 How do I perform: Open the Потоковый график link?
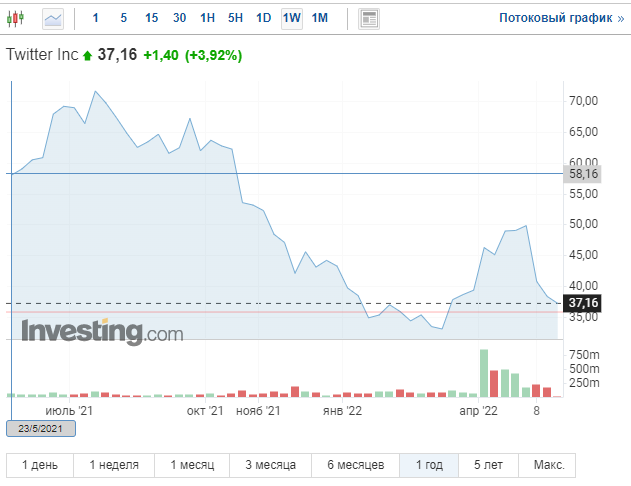562,18
